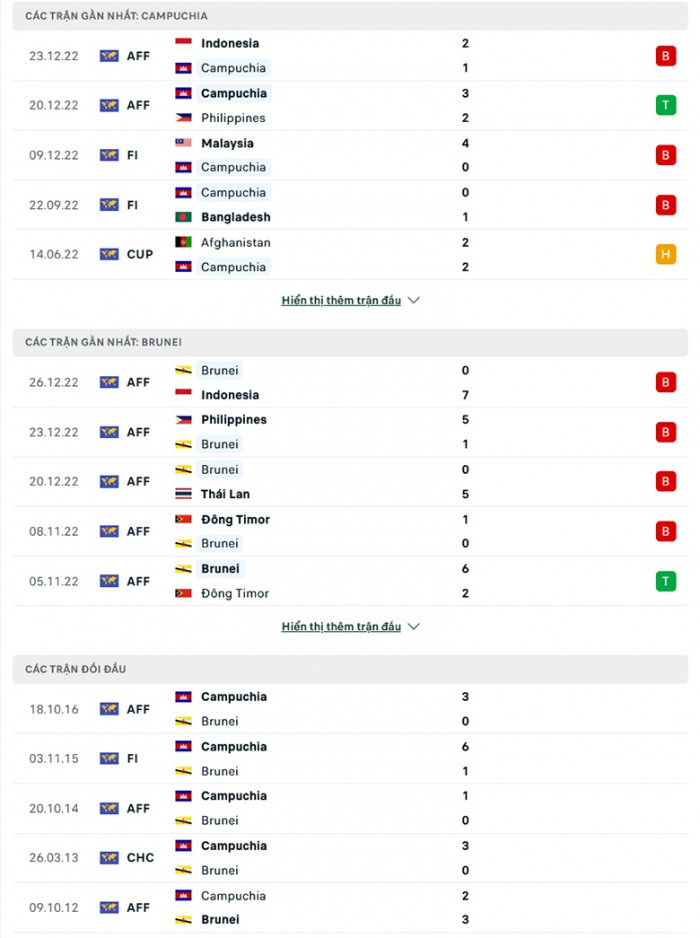Click the CUP competition icon on 14.06.22
The width and height of the screenshot is (700, 938).
(x=109, y=254)
